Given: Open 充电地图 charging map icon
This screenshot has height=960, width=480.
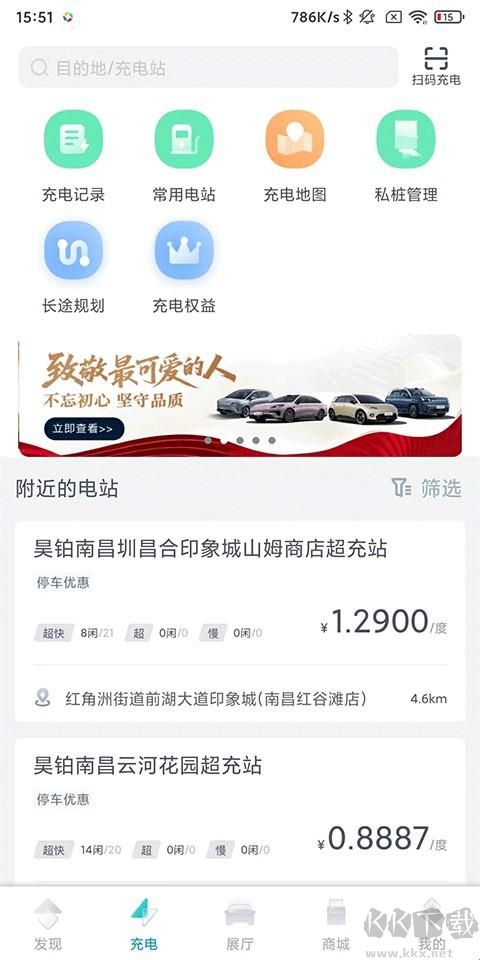Looking at the screenshot, I should tap(294, 139).
